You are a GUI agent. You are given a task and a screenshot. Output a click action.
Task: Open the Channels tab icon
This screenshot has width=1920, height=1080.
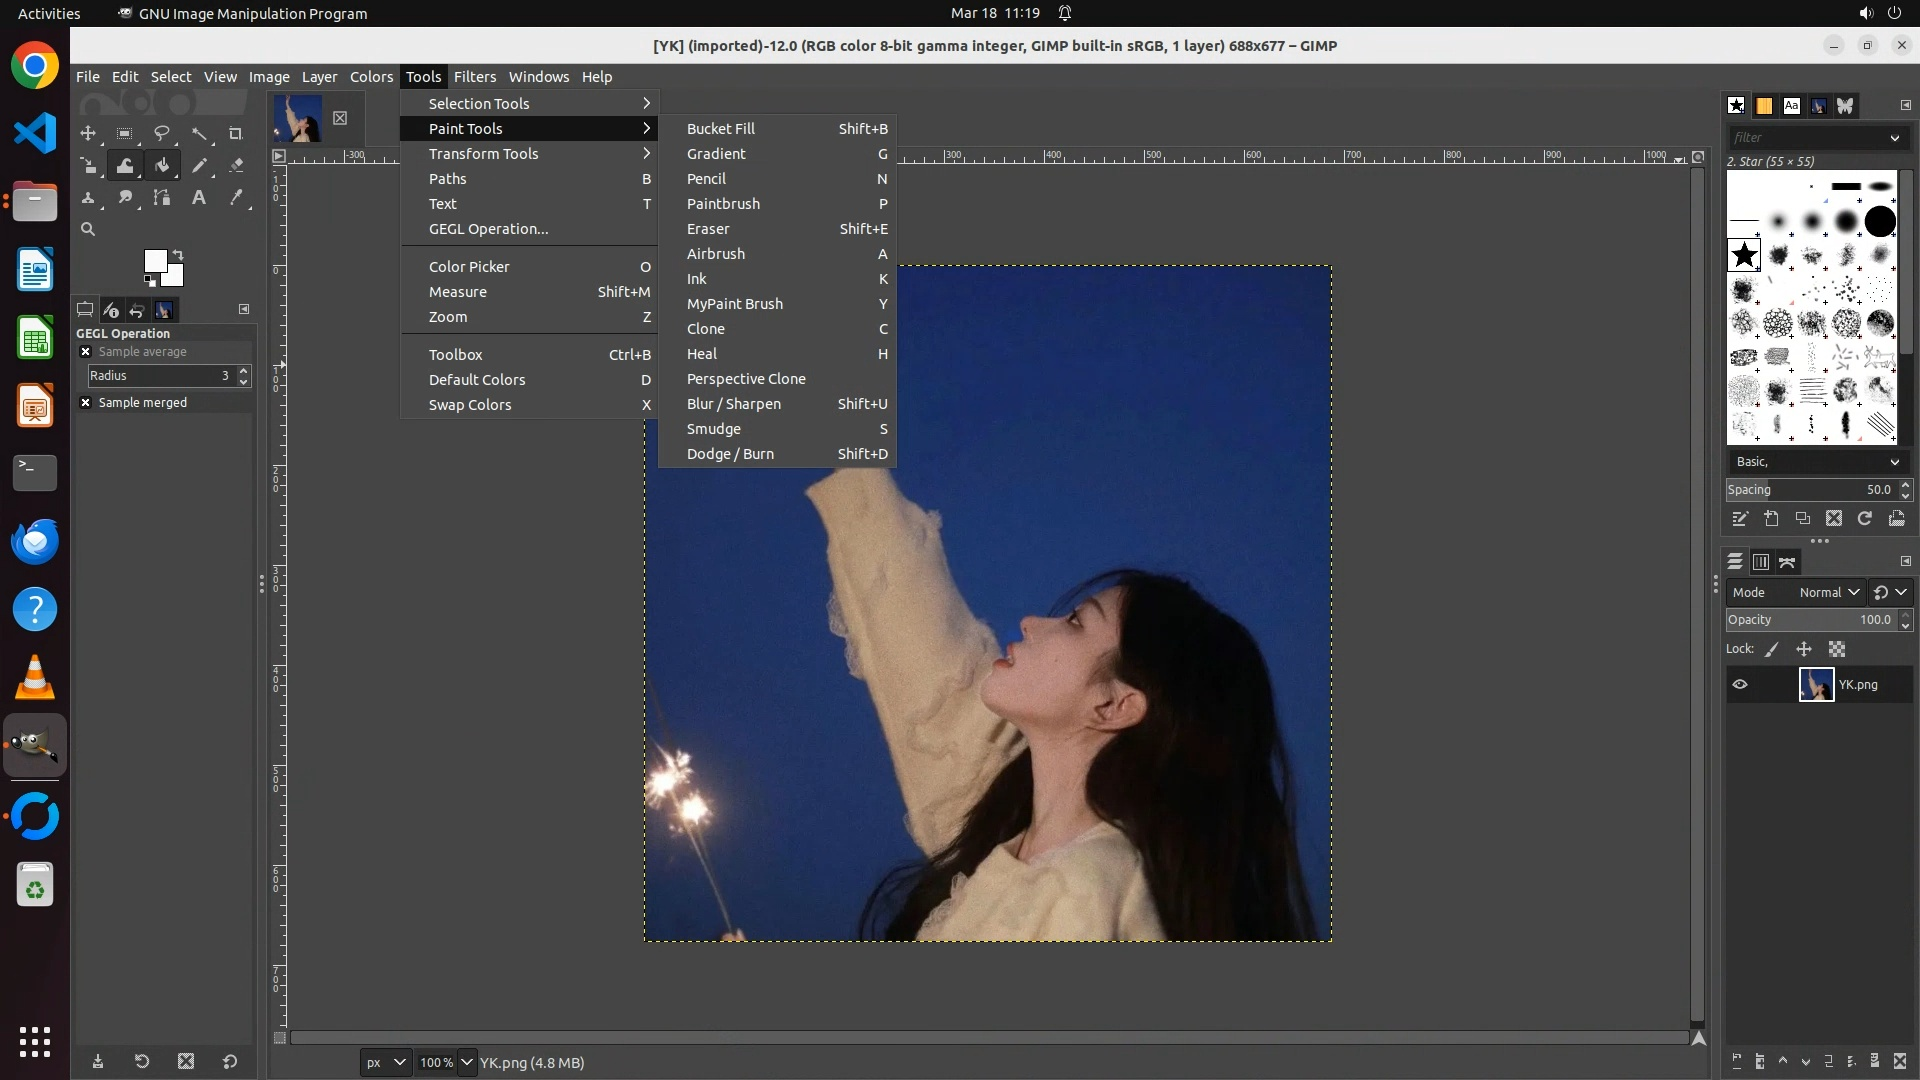(1760, 562)
